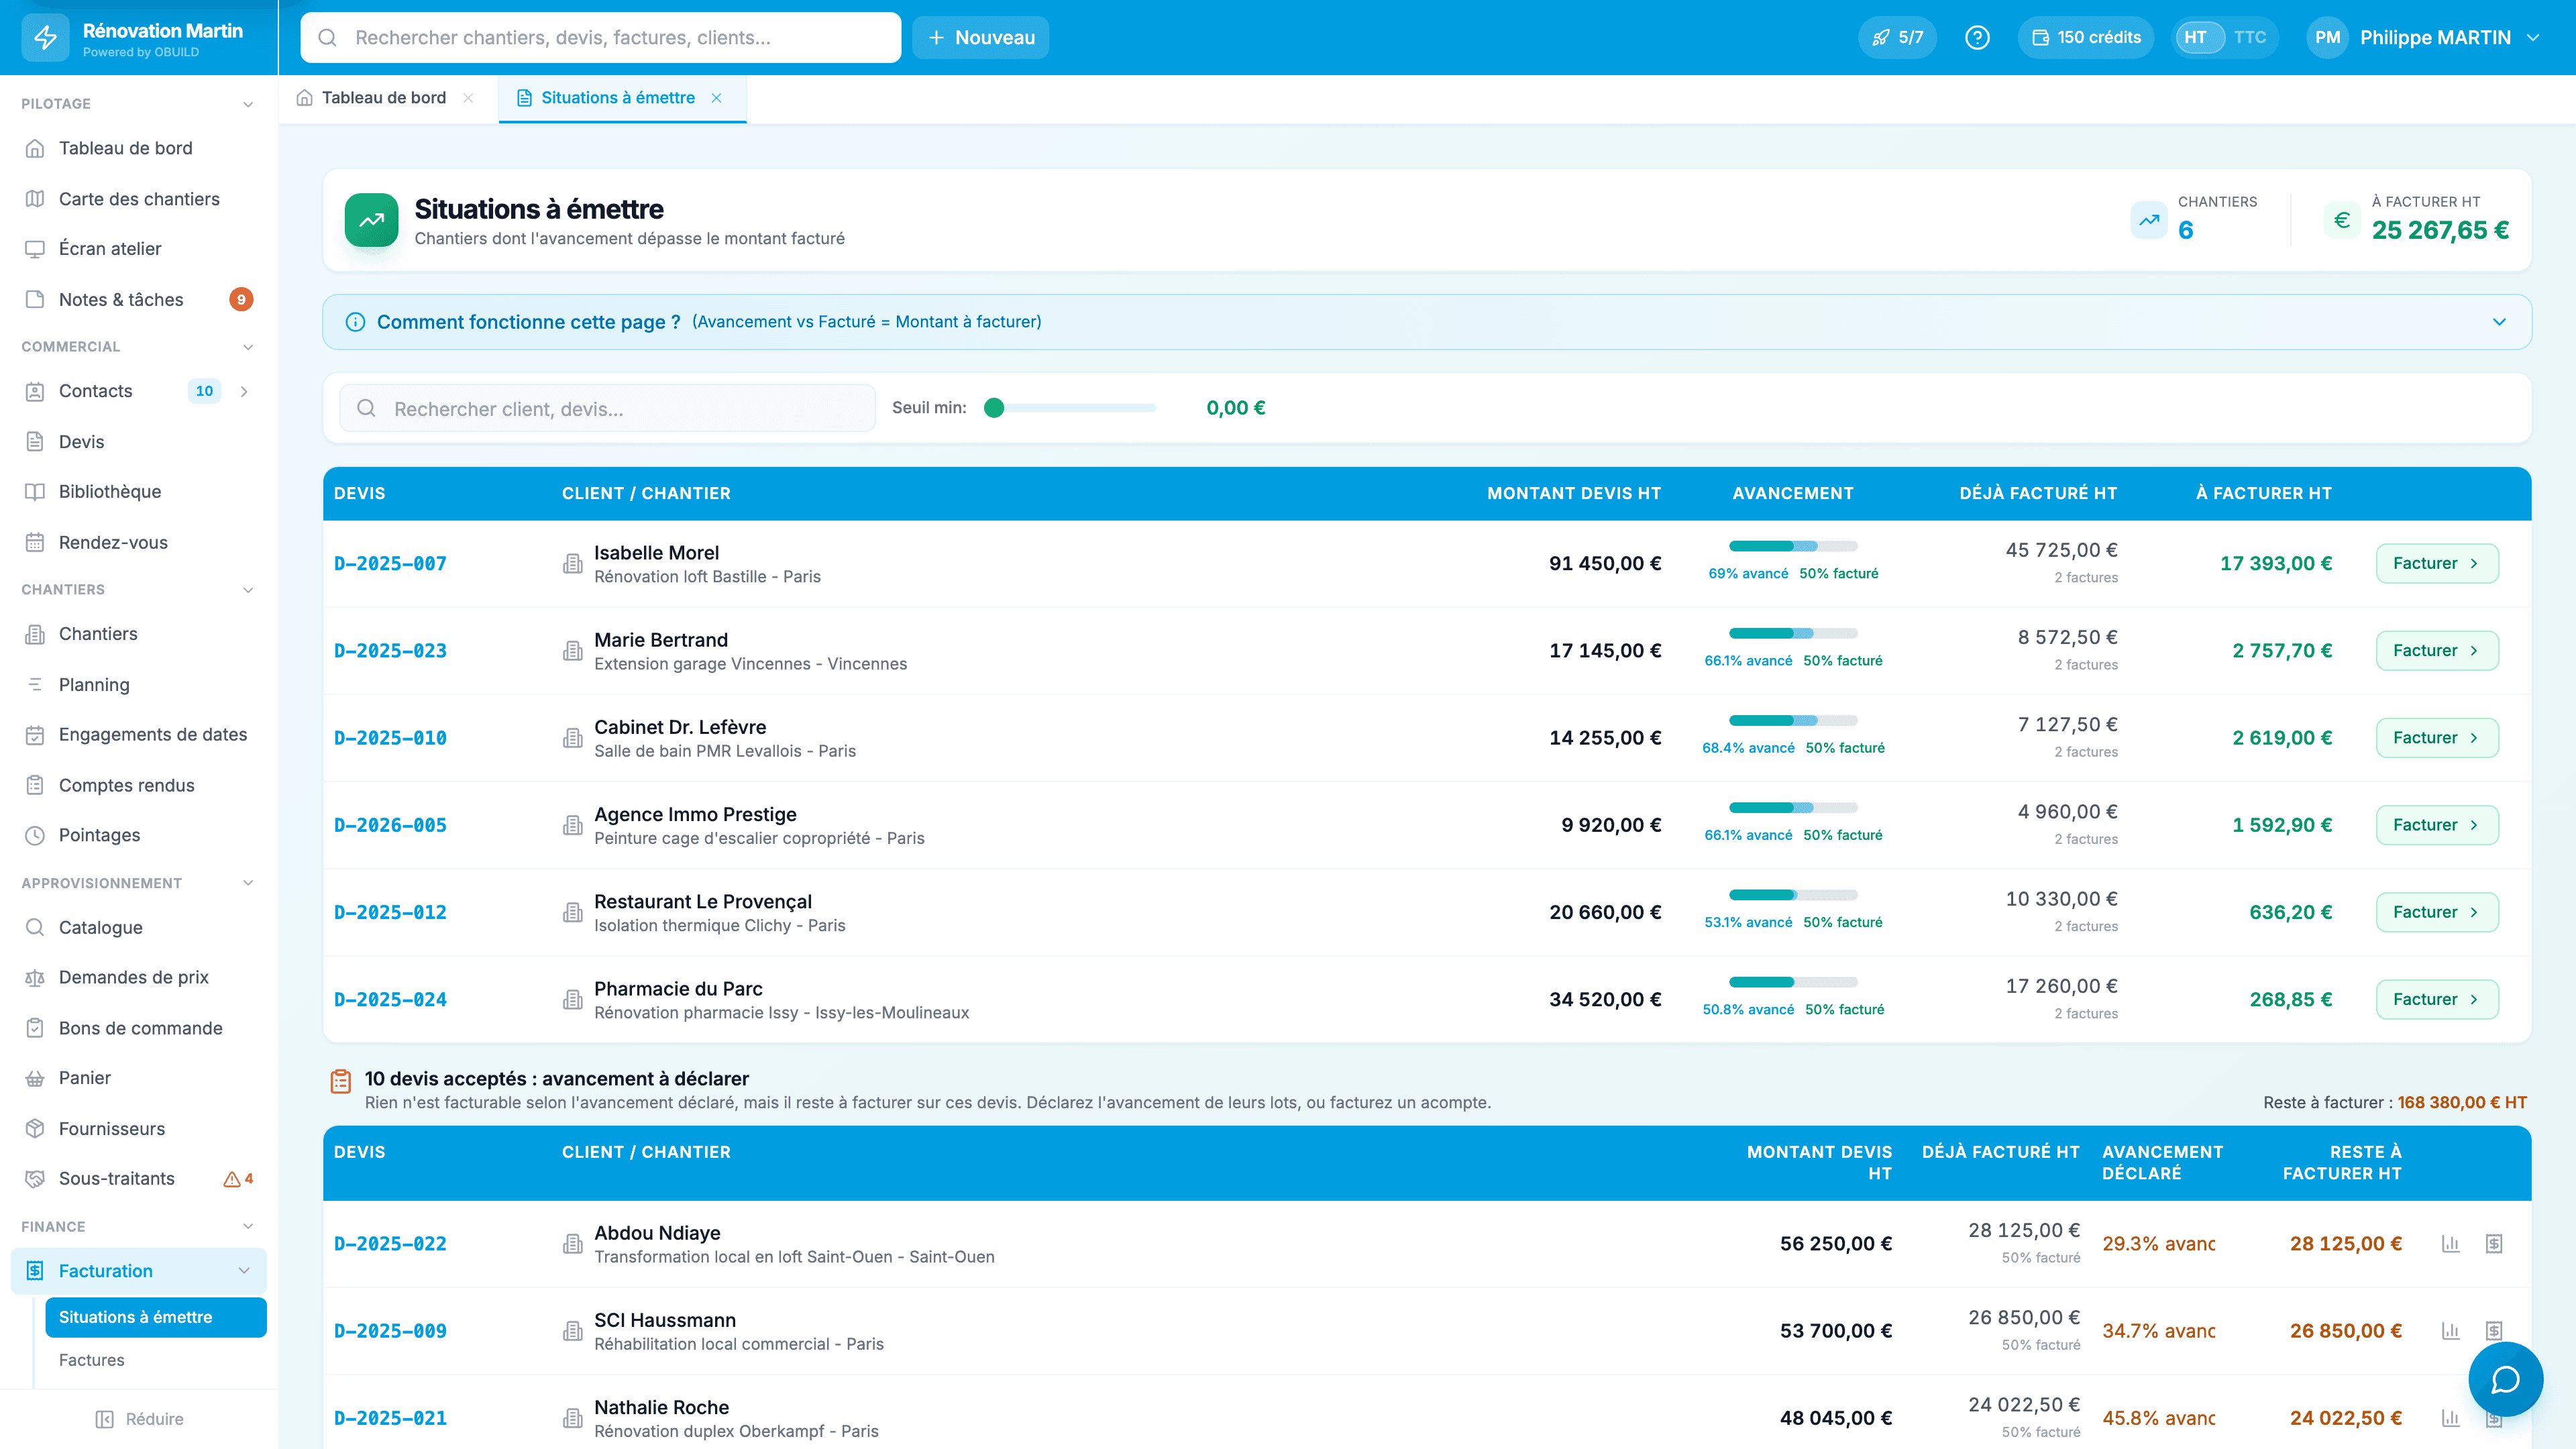2576x1449 pixels.
Task: Open the floating chat bubble button
Action: [x=2505, y=1379]
